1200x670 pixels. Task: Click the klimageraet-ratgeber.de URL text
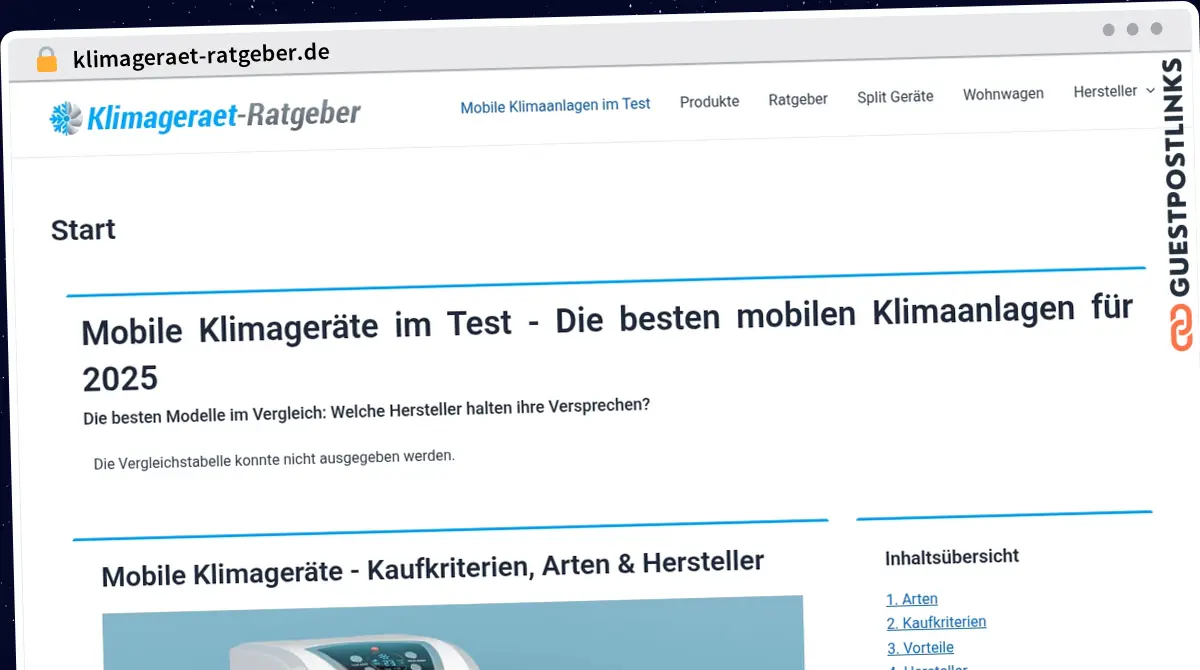(x=201, y=54)
